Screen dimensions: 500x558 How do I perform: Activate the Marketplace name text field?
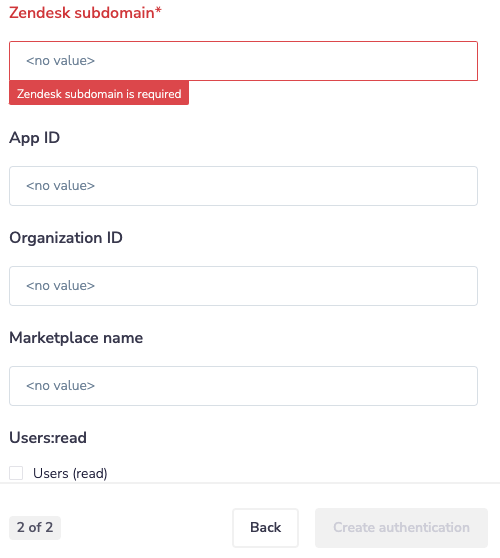243,386
